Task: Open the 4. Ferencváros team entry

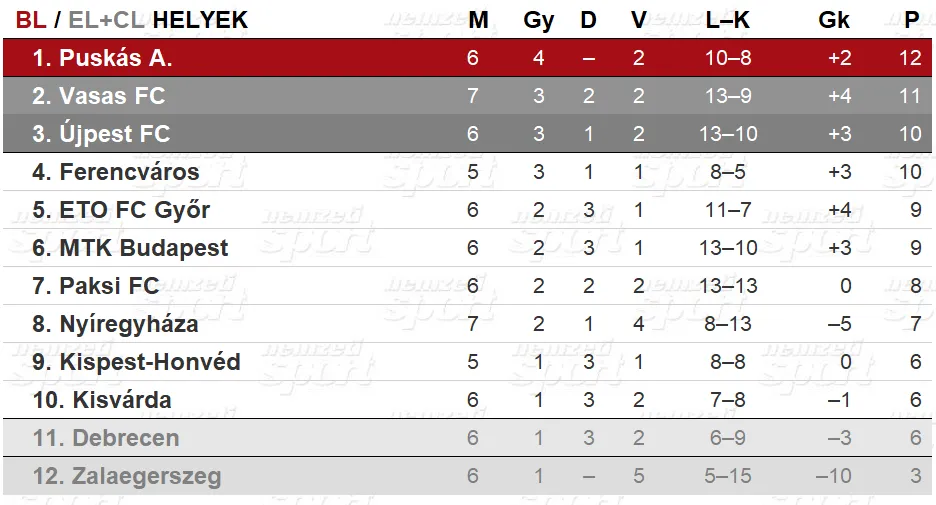Action: 116,172
